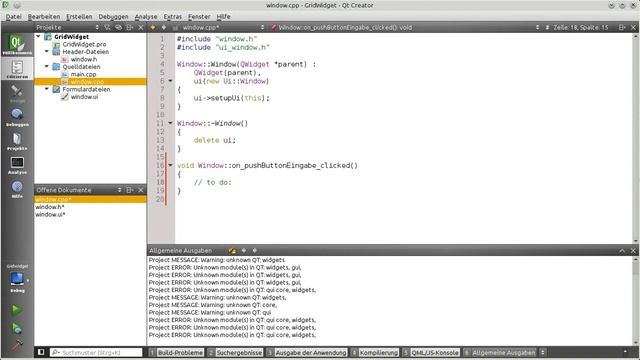Open the GridWidget Debug kit selector
Screen dimensions: 640x360
point(17,279)
